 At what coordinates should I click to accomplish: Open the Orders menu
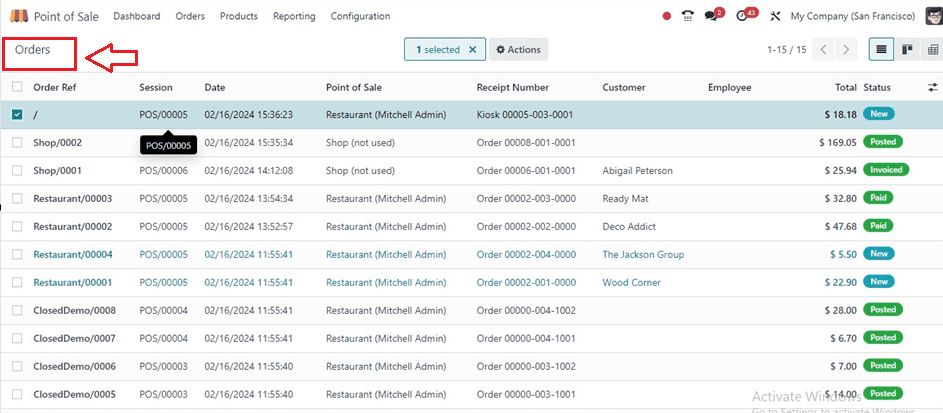click(x=190, y=16)
